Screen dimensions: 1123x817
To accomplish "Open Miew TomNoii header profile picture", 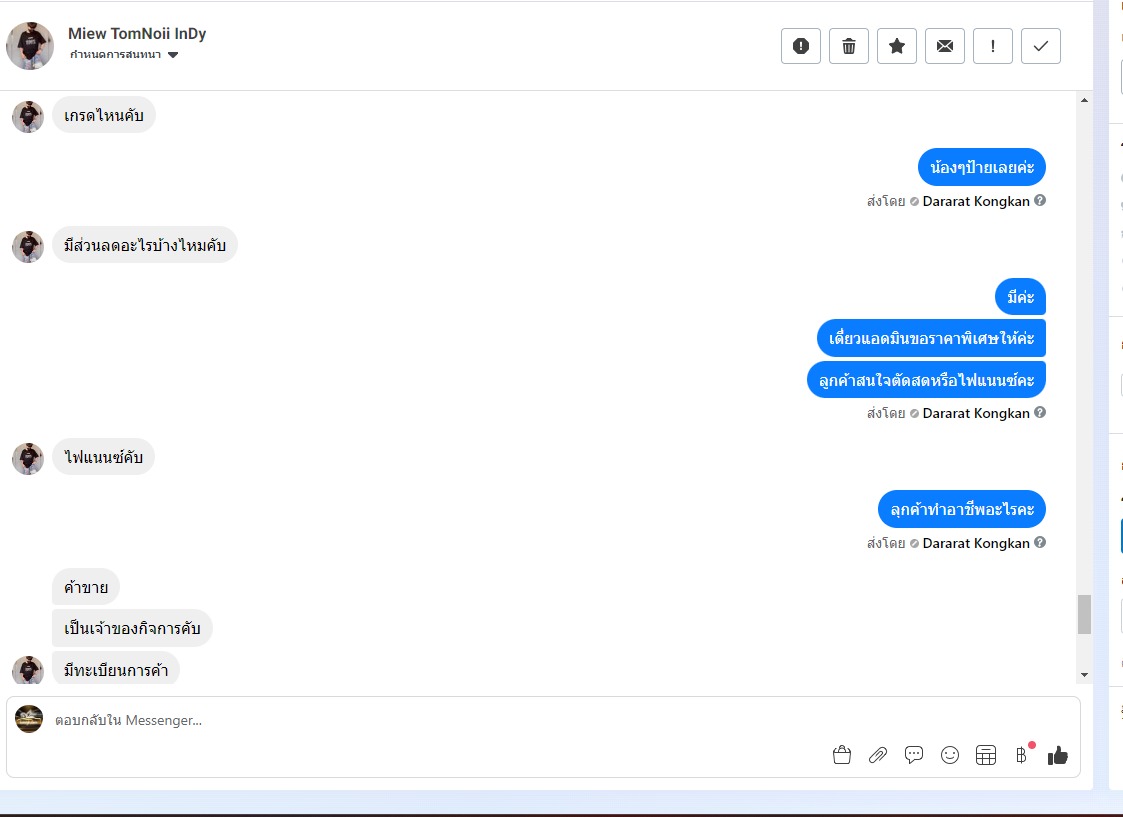I will pyautogui.click(x=30, y=46).
